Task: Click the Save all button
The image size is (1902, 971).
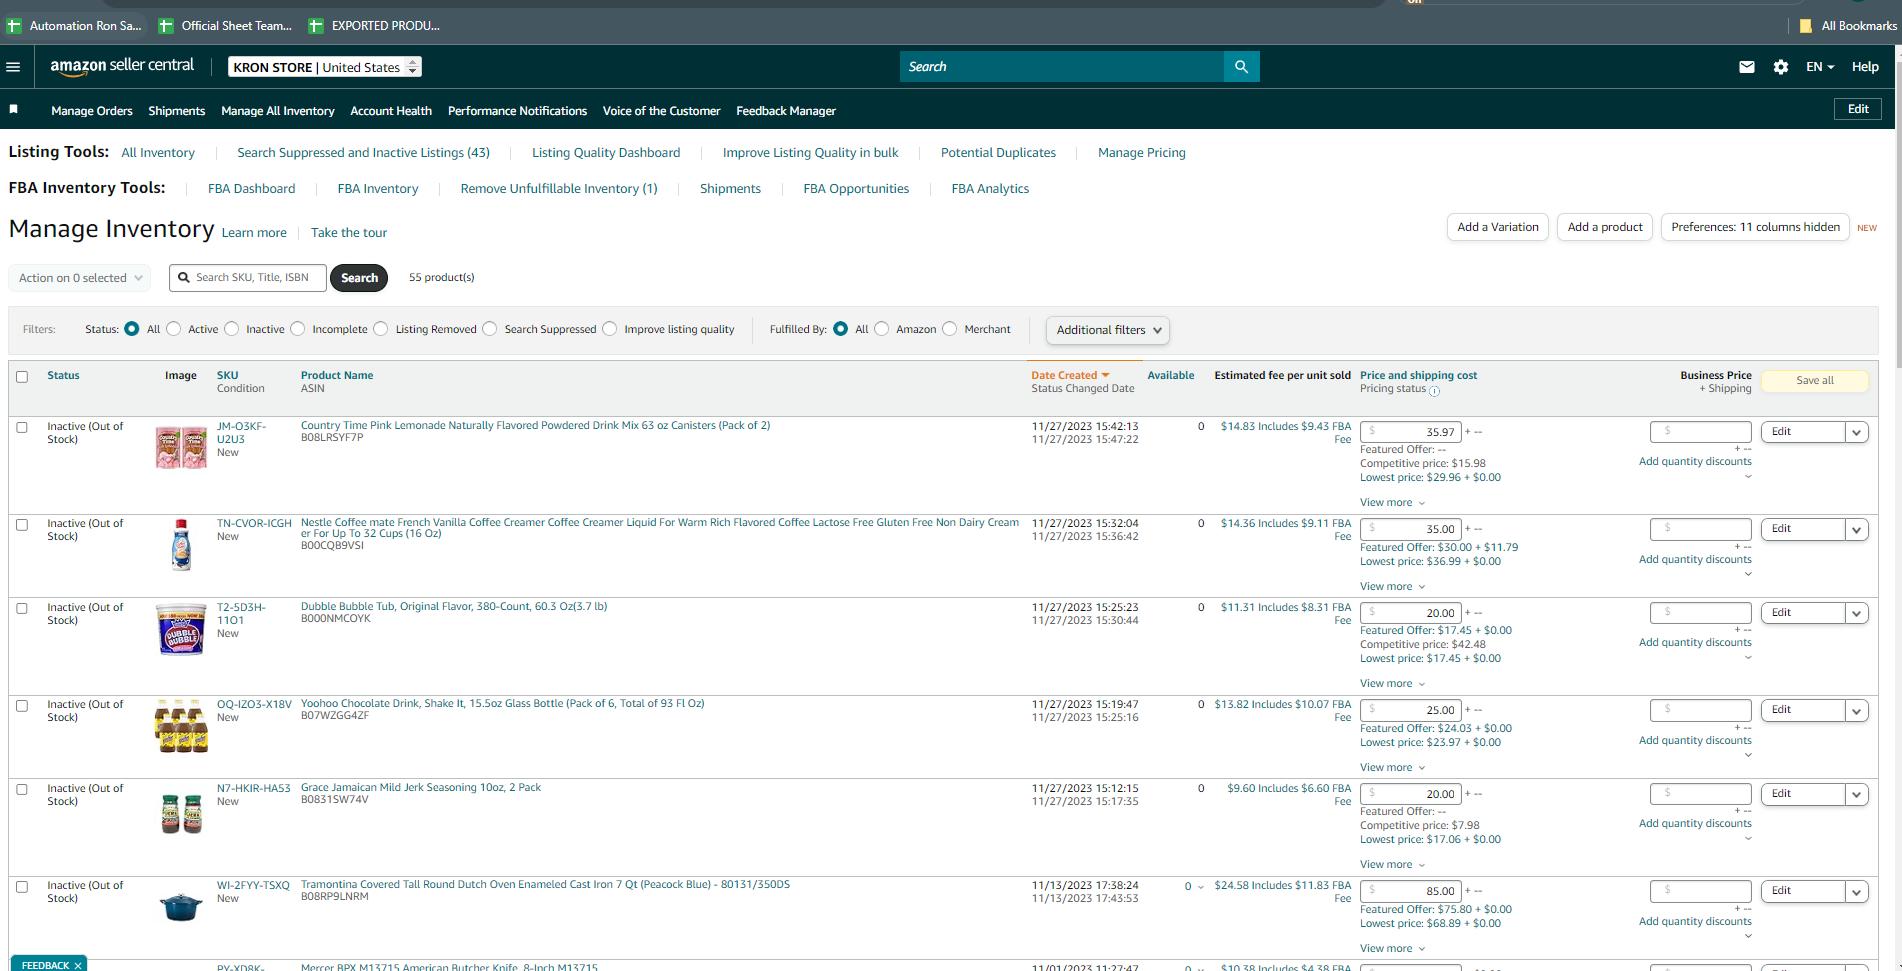Action: pos(1815,381)
